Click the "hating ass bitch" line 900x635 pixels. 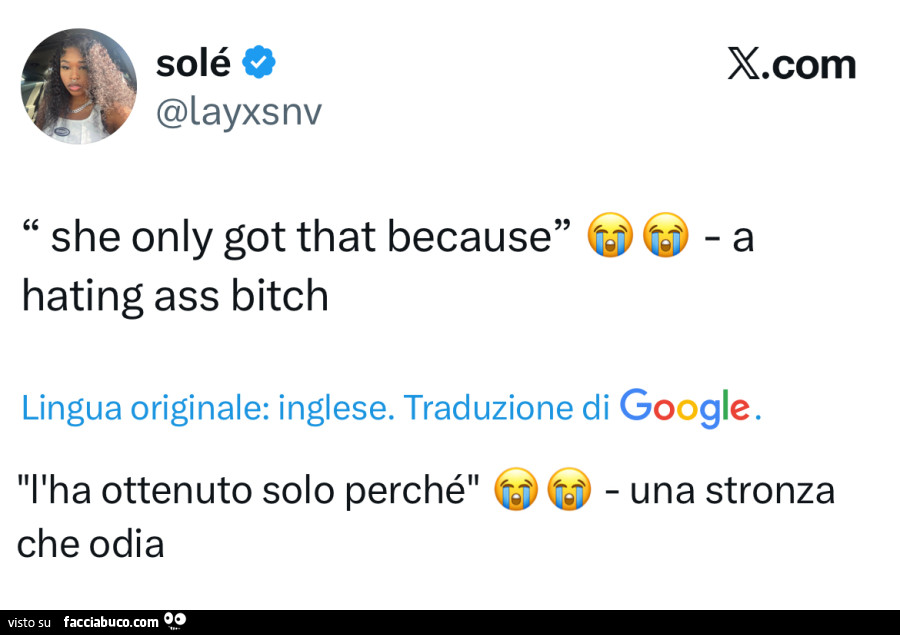pyautogui.click(x=175, y=296)
